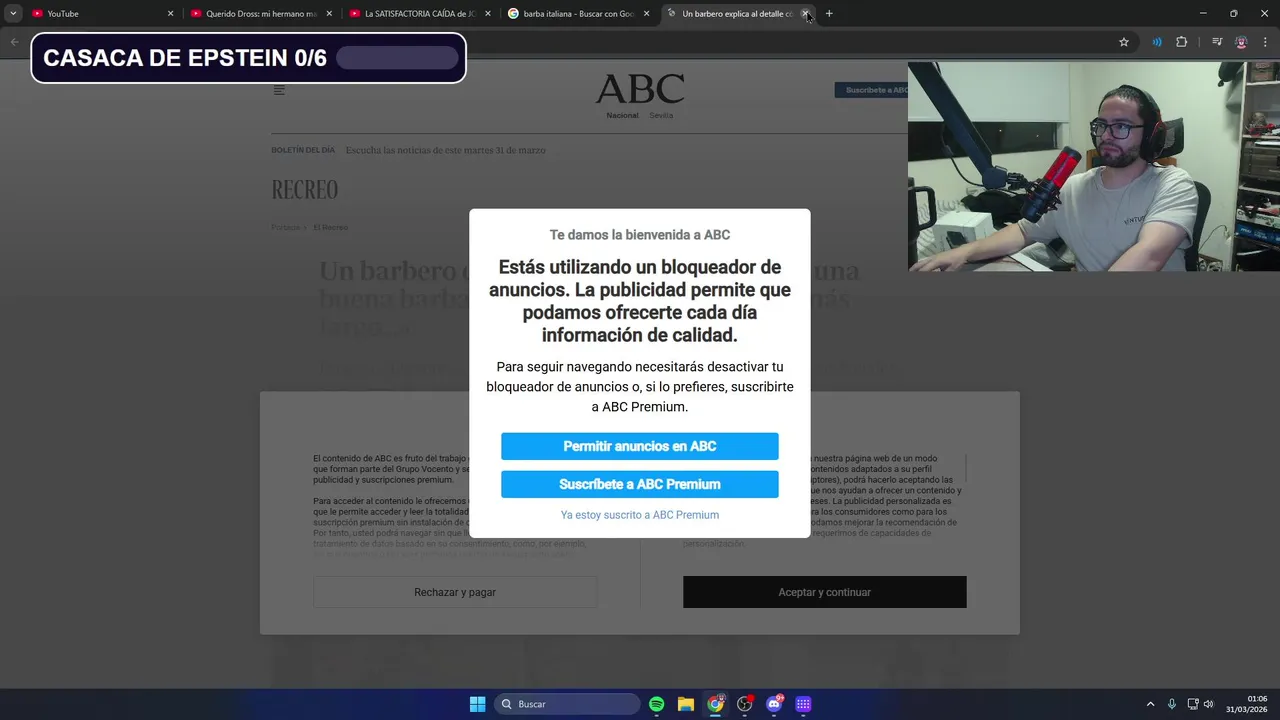Select the Sevilla edition link
Image resolution: width=1280 pixels, height=720 pixels.
[661, 115]
